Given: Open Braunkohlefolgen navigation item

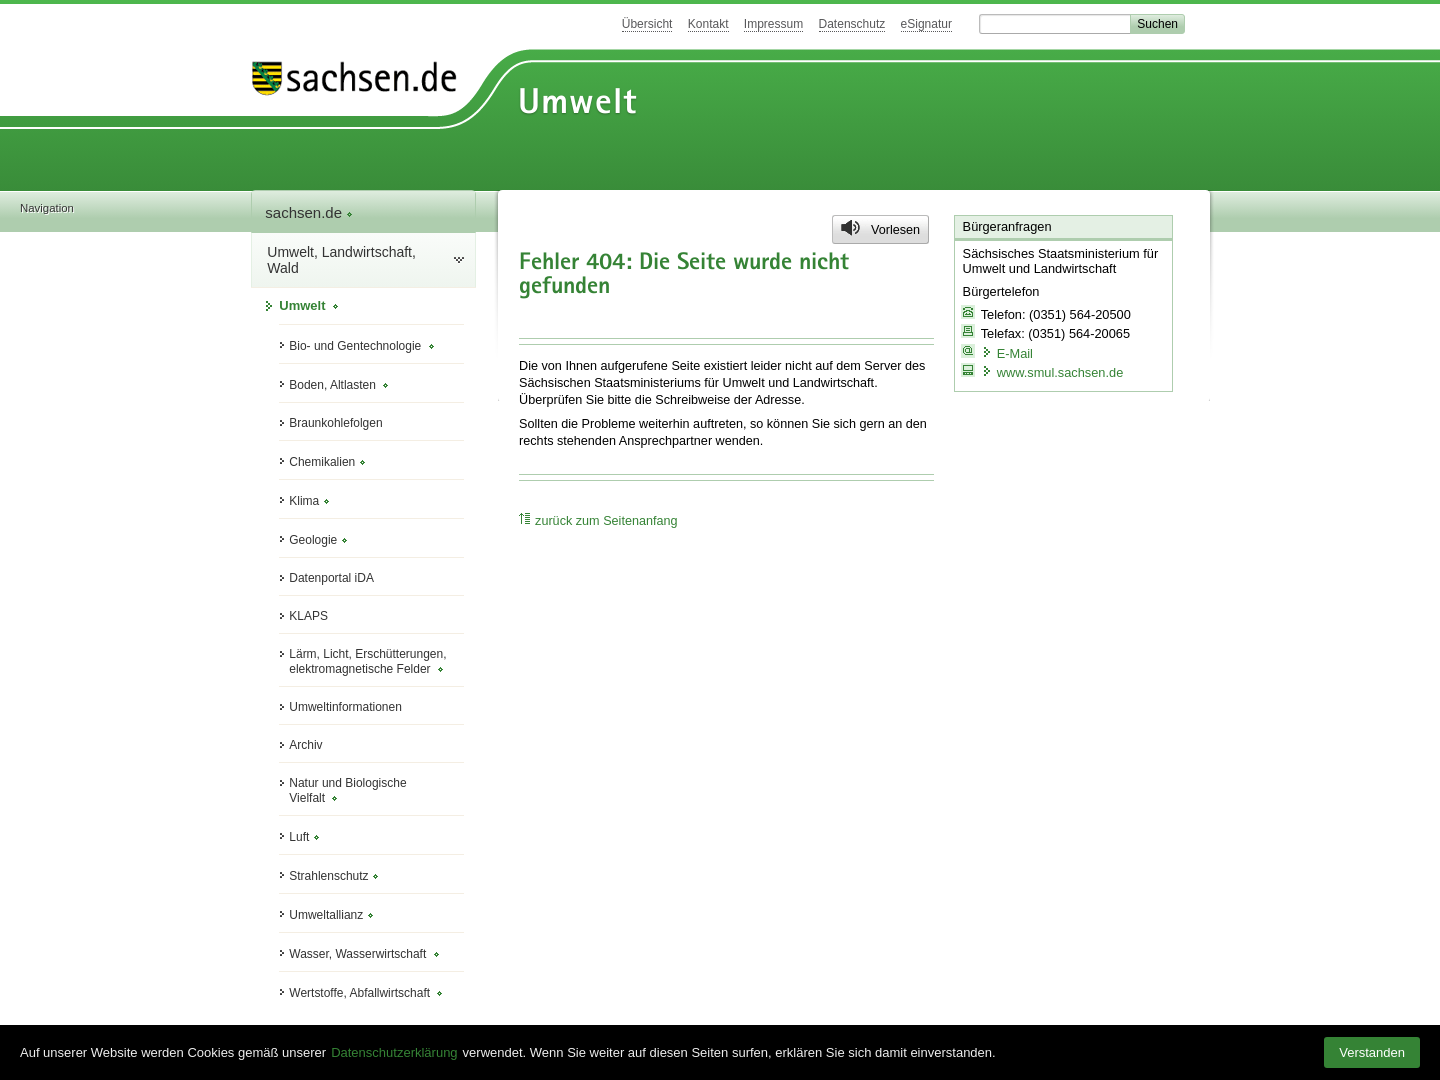Looking at the screenshot, I should click(x=335, y=423).
